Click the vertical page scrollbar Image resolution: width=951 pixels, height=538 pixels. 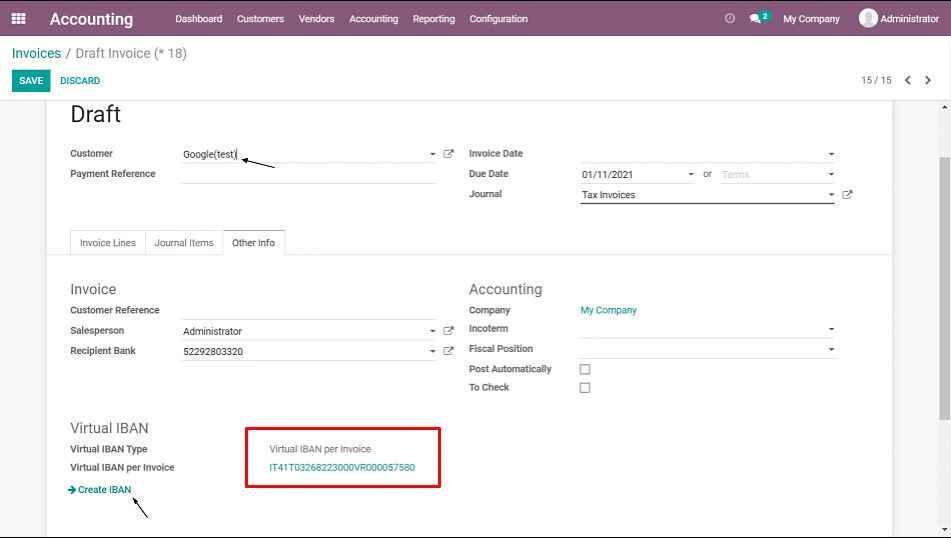click(x=945, y=288)
